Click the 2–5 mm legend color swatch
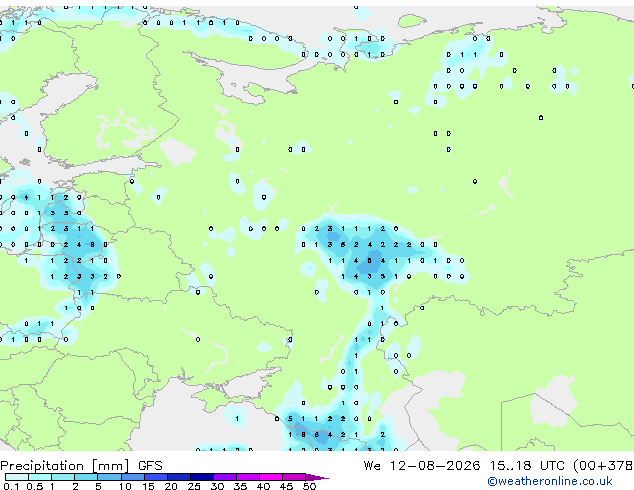634x490 pixels. click(x=86, y=477)
